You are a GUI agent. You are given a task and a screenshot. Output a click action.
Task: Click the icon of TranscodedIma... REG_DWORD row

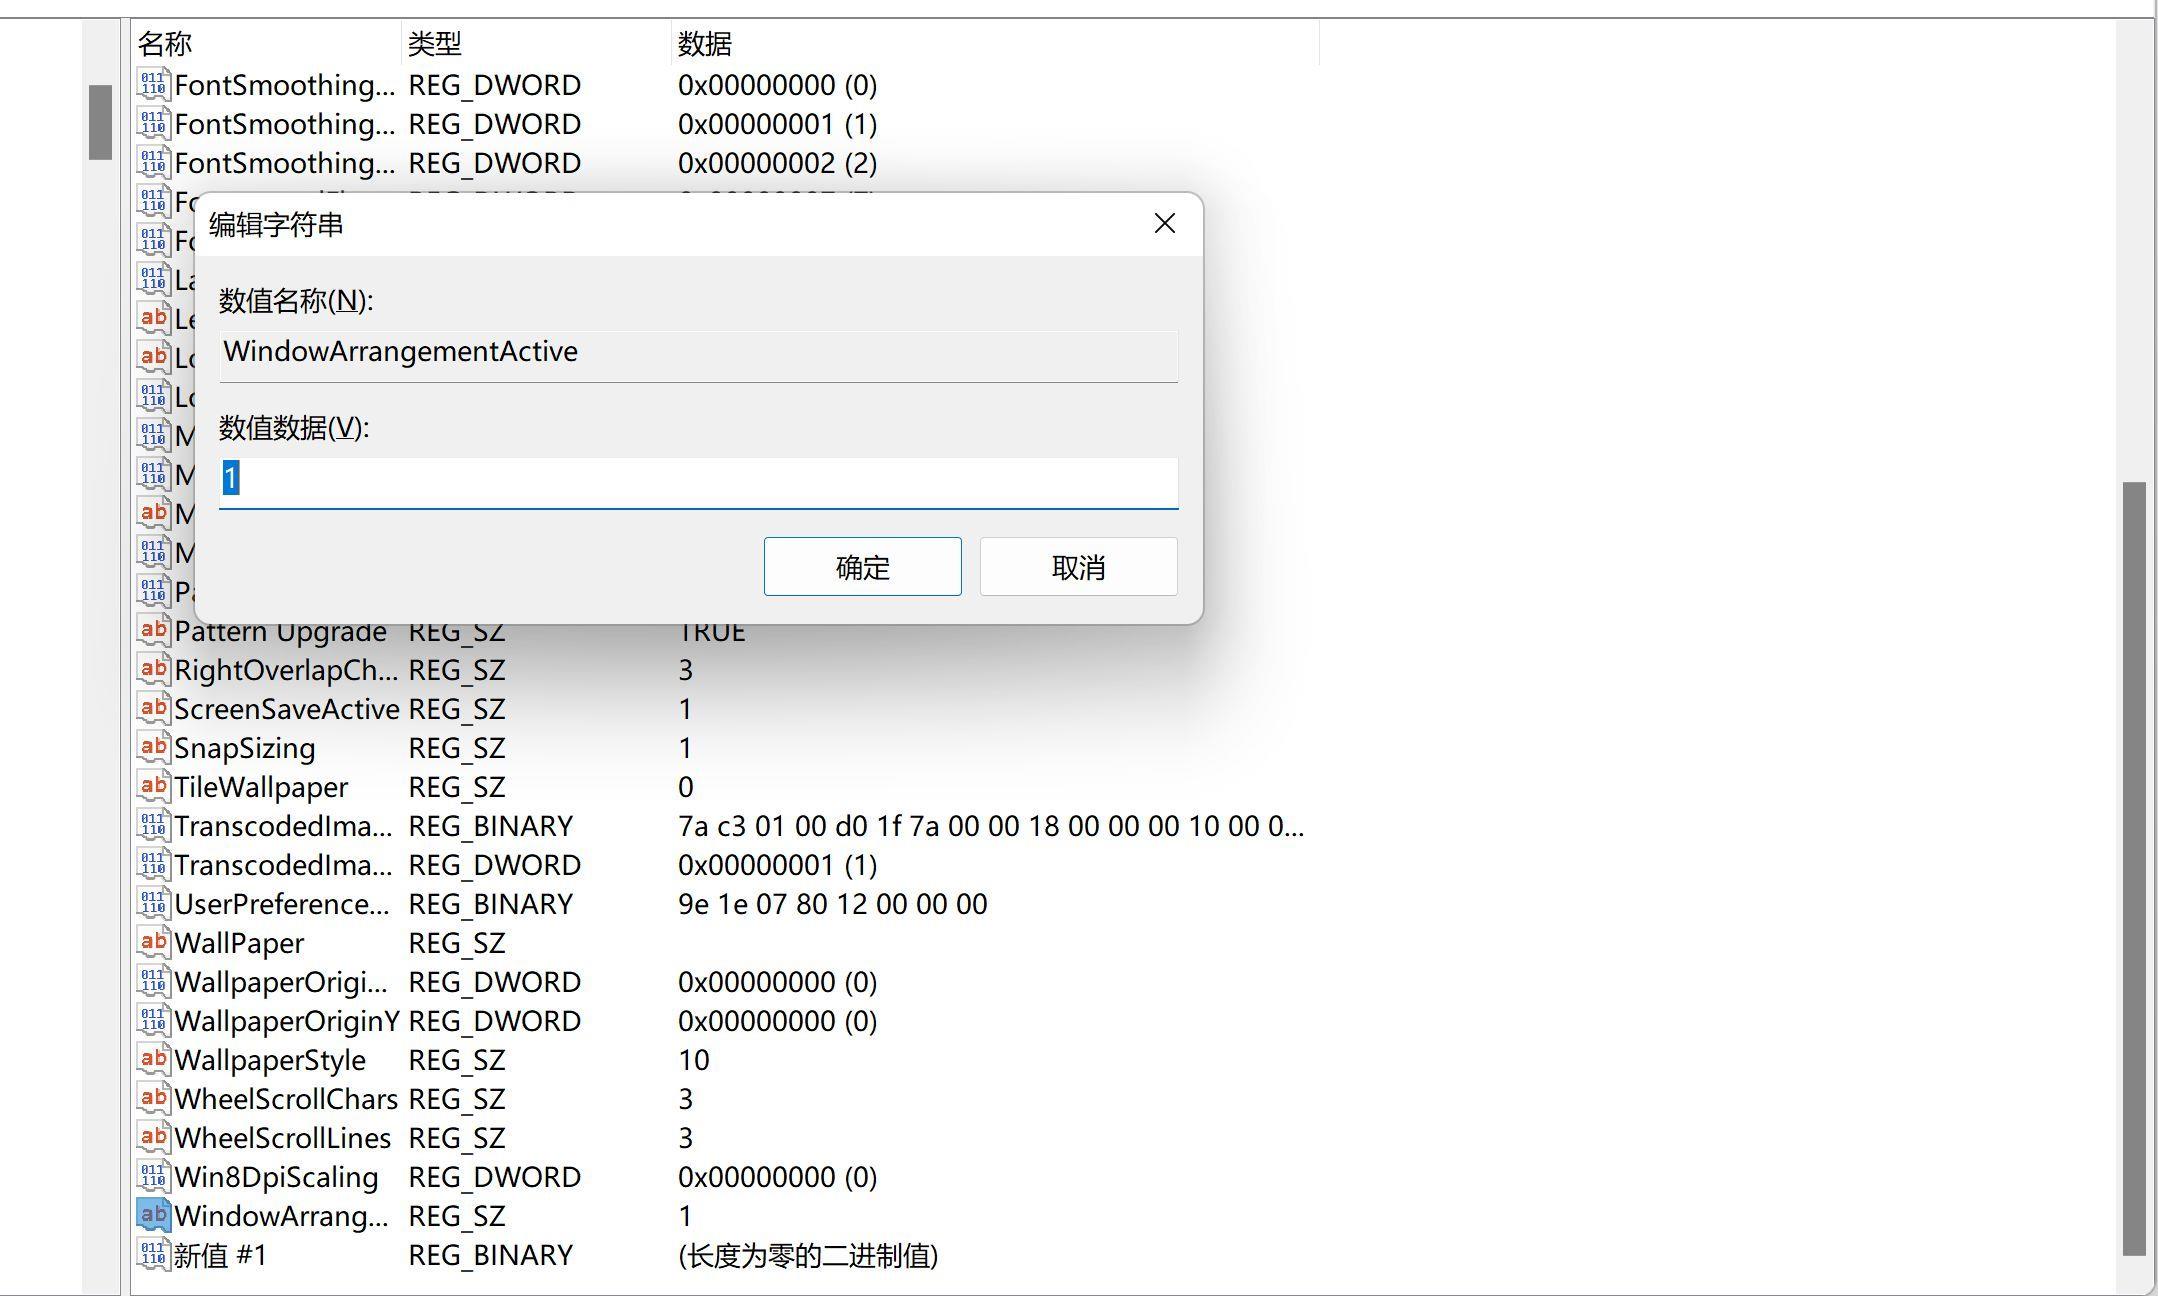[x=153, y=864]
